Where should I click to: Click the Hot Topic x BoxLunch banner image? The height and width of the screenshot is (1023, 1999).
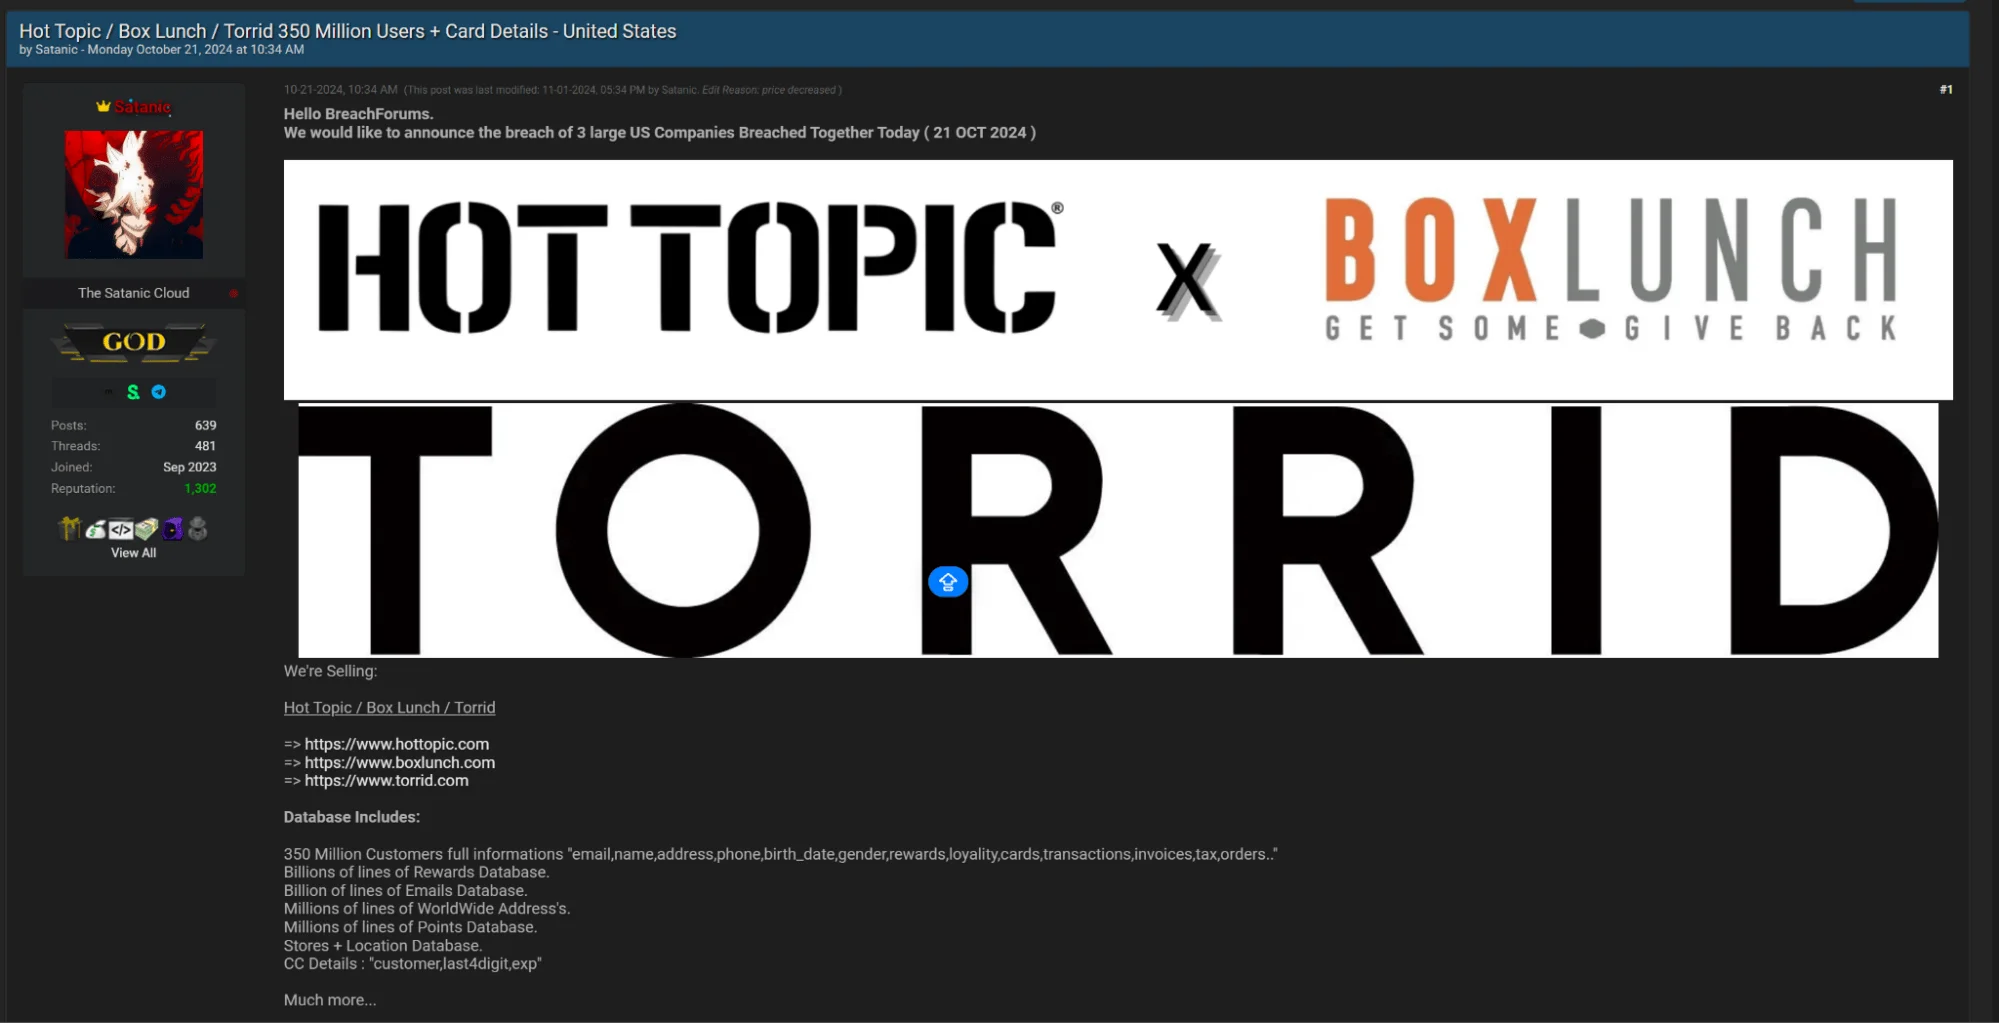click(x=1118, y=280)
